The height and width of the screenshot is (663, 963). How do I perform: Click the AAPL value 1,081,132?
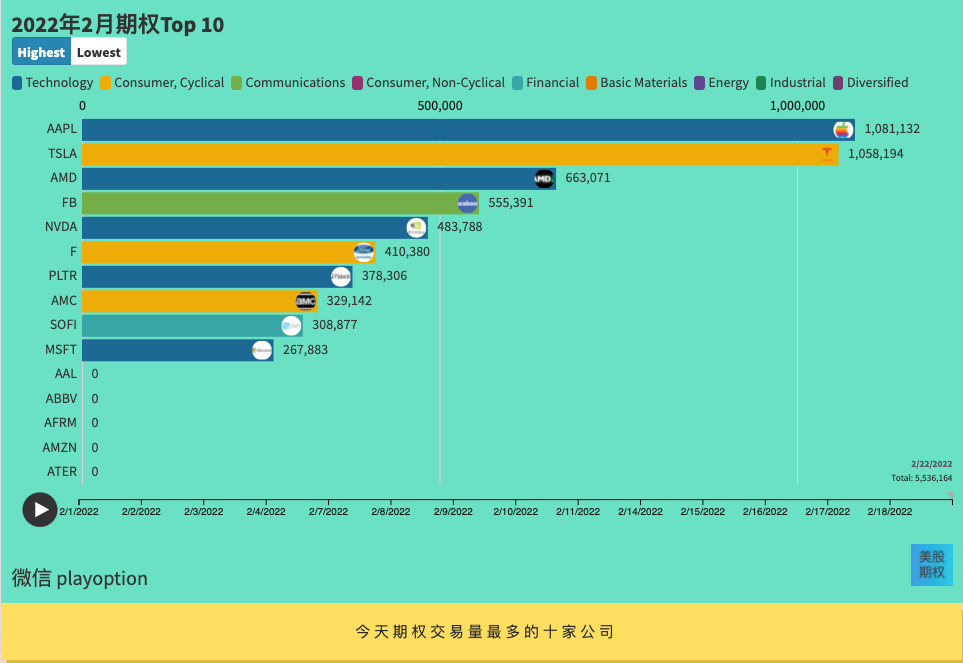(892, 129)
